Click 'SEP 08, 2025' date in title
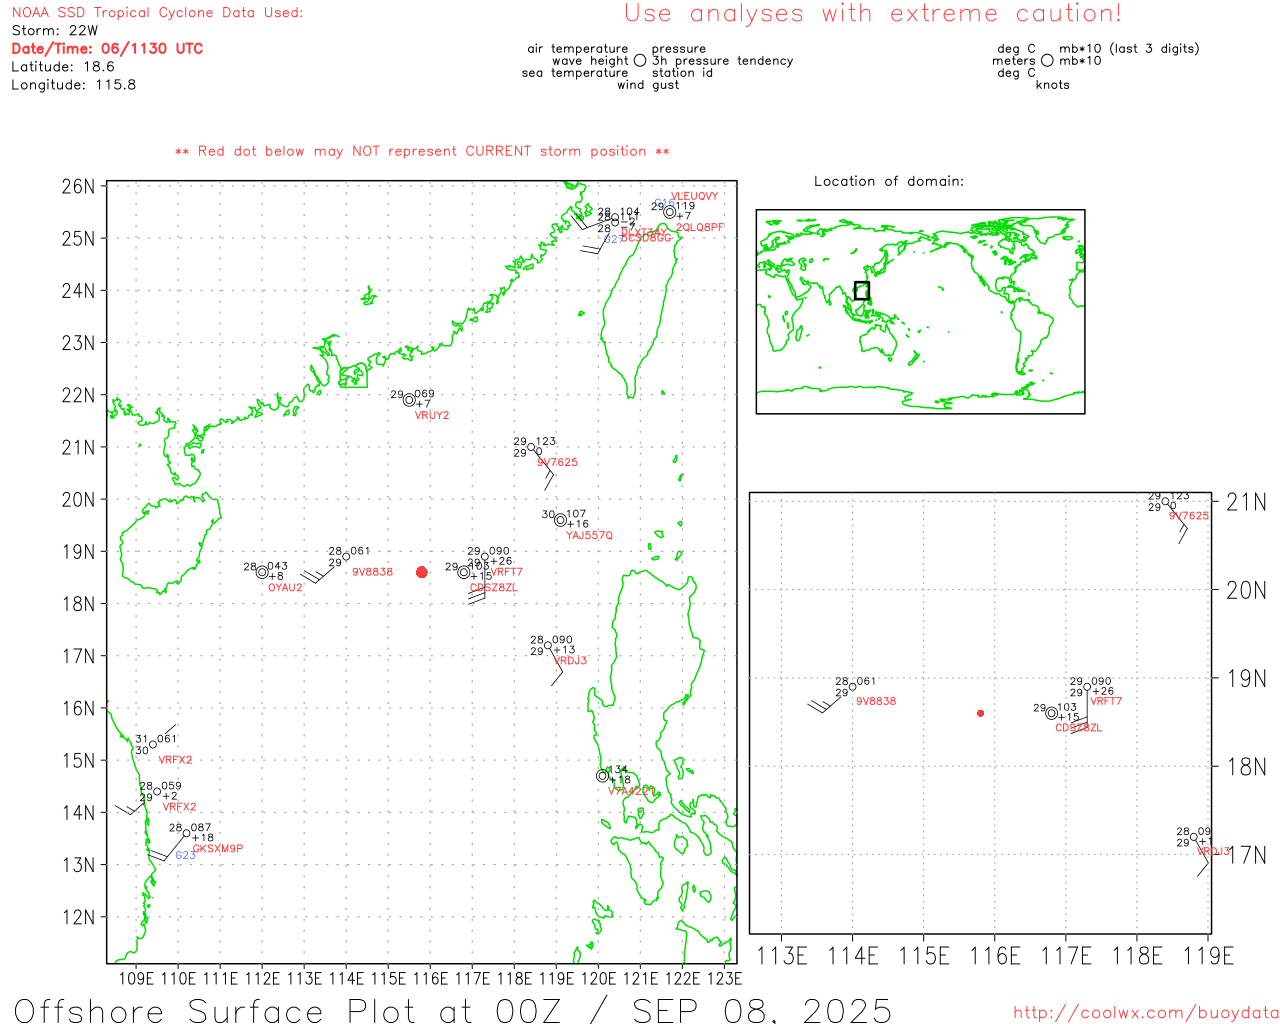The image size is (1280, 1024). click(x=762, y=1010)
